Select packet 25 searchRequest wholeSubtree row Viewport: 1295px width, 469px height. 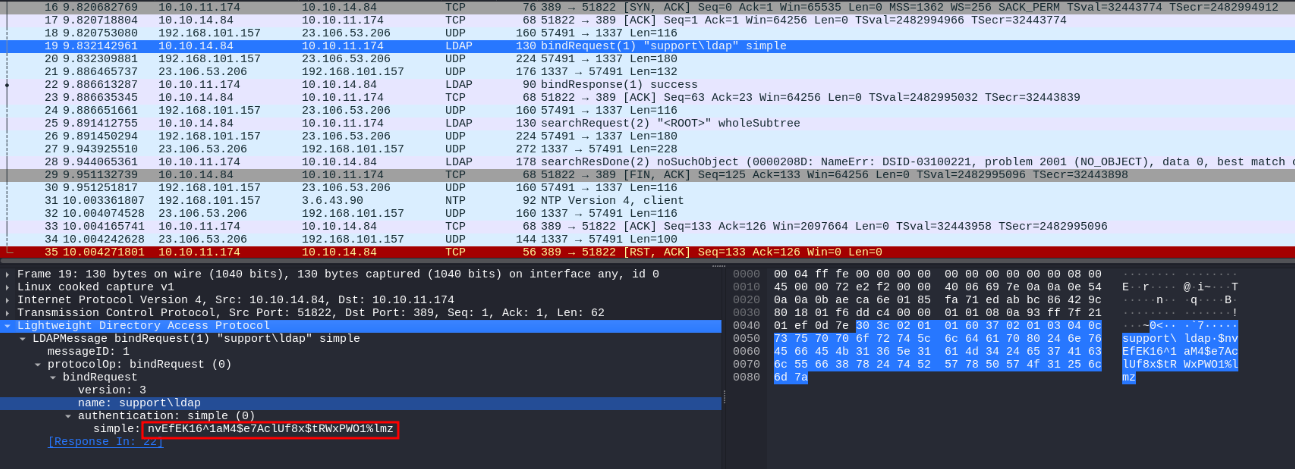600,123
